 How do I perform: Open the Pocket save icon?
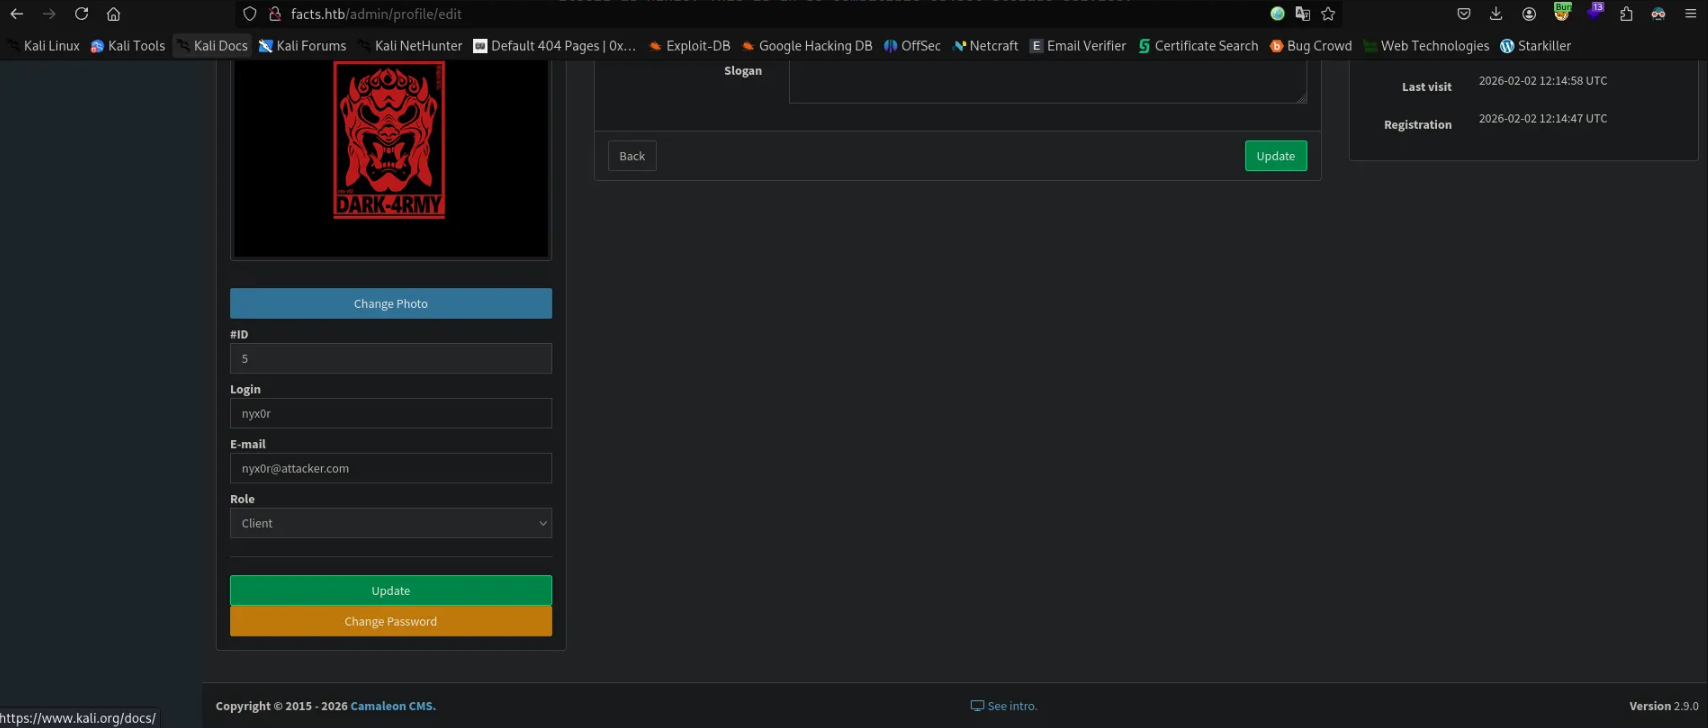click(1464, 14)
